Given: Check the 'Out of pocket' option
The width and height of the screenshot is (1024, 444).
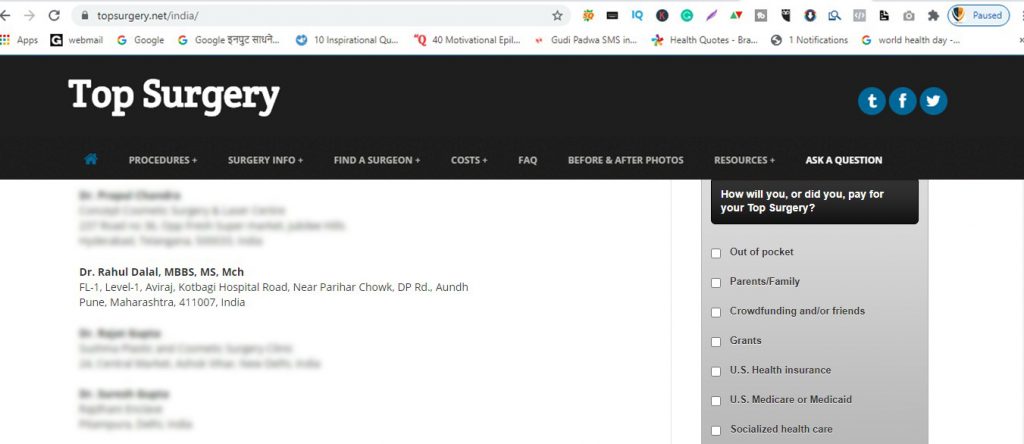Looking at the screenshot, I should (716, 253).
